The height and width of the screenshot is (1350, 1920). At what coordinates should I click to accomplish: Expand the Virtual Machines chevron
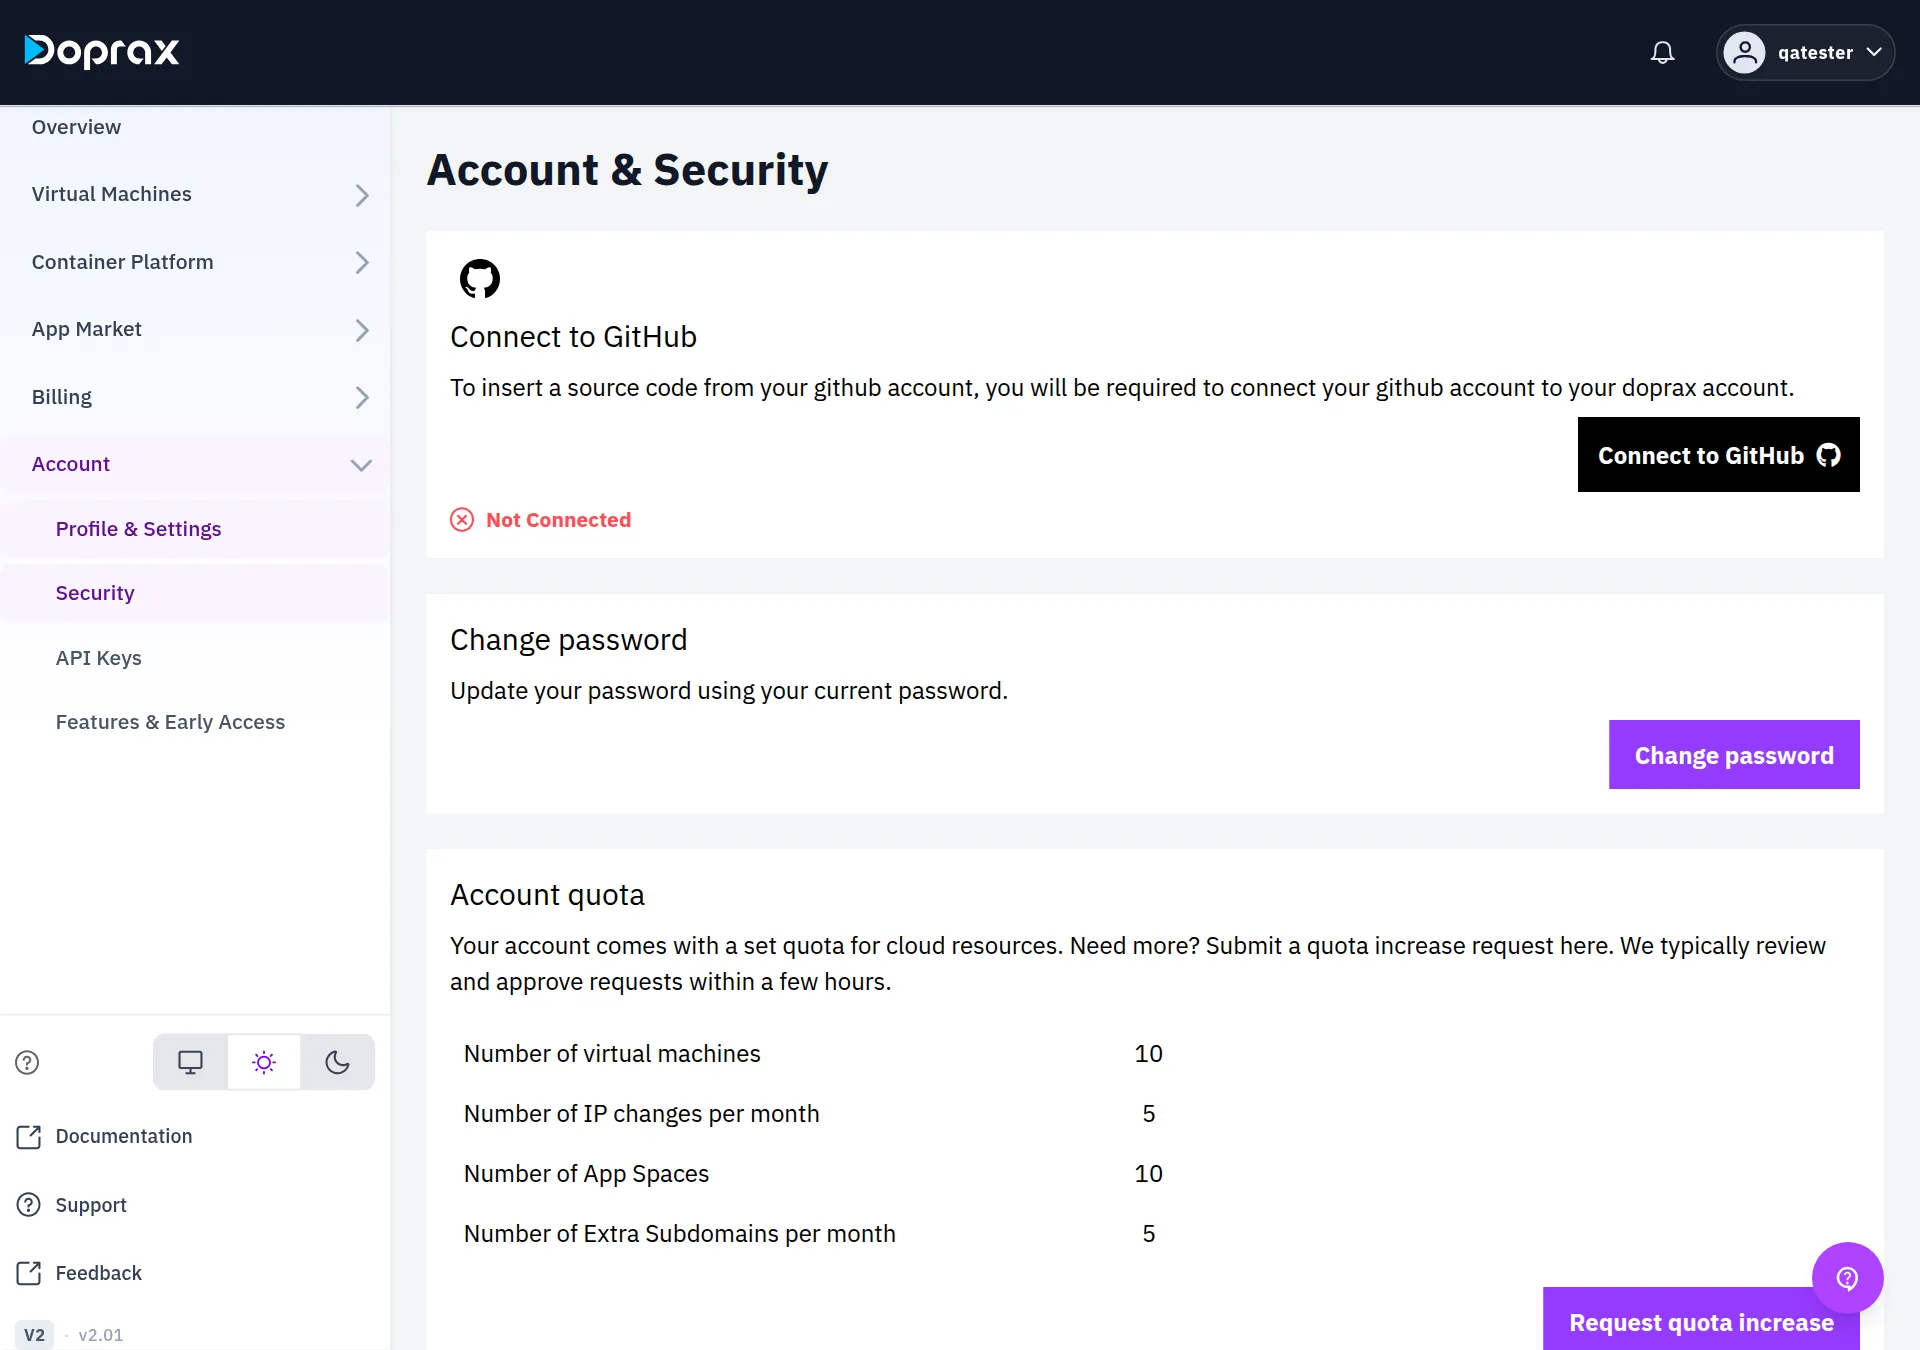point(362,195)
